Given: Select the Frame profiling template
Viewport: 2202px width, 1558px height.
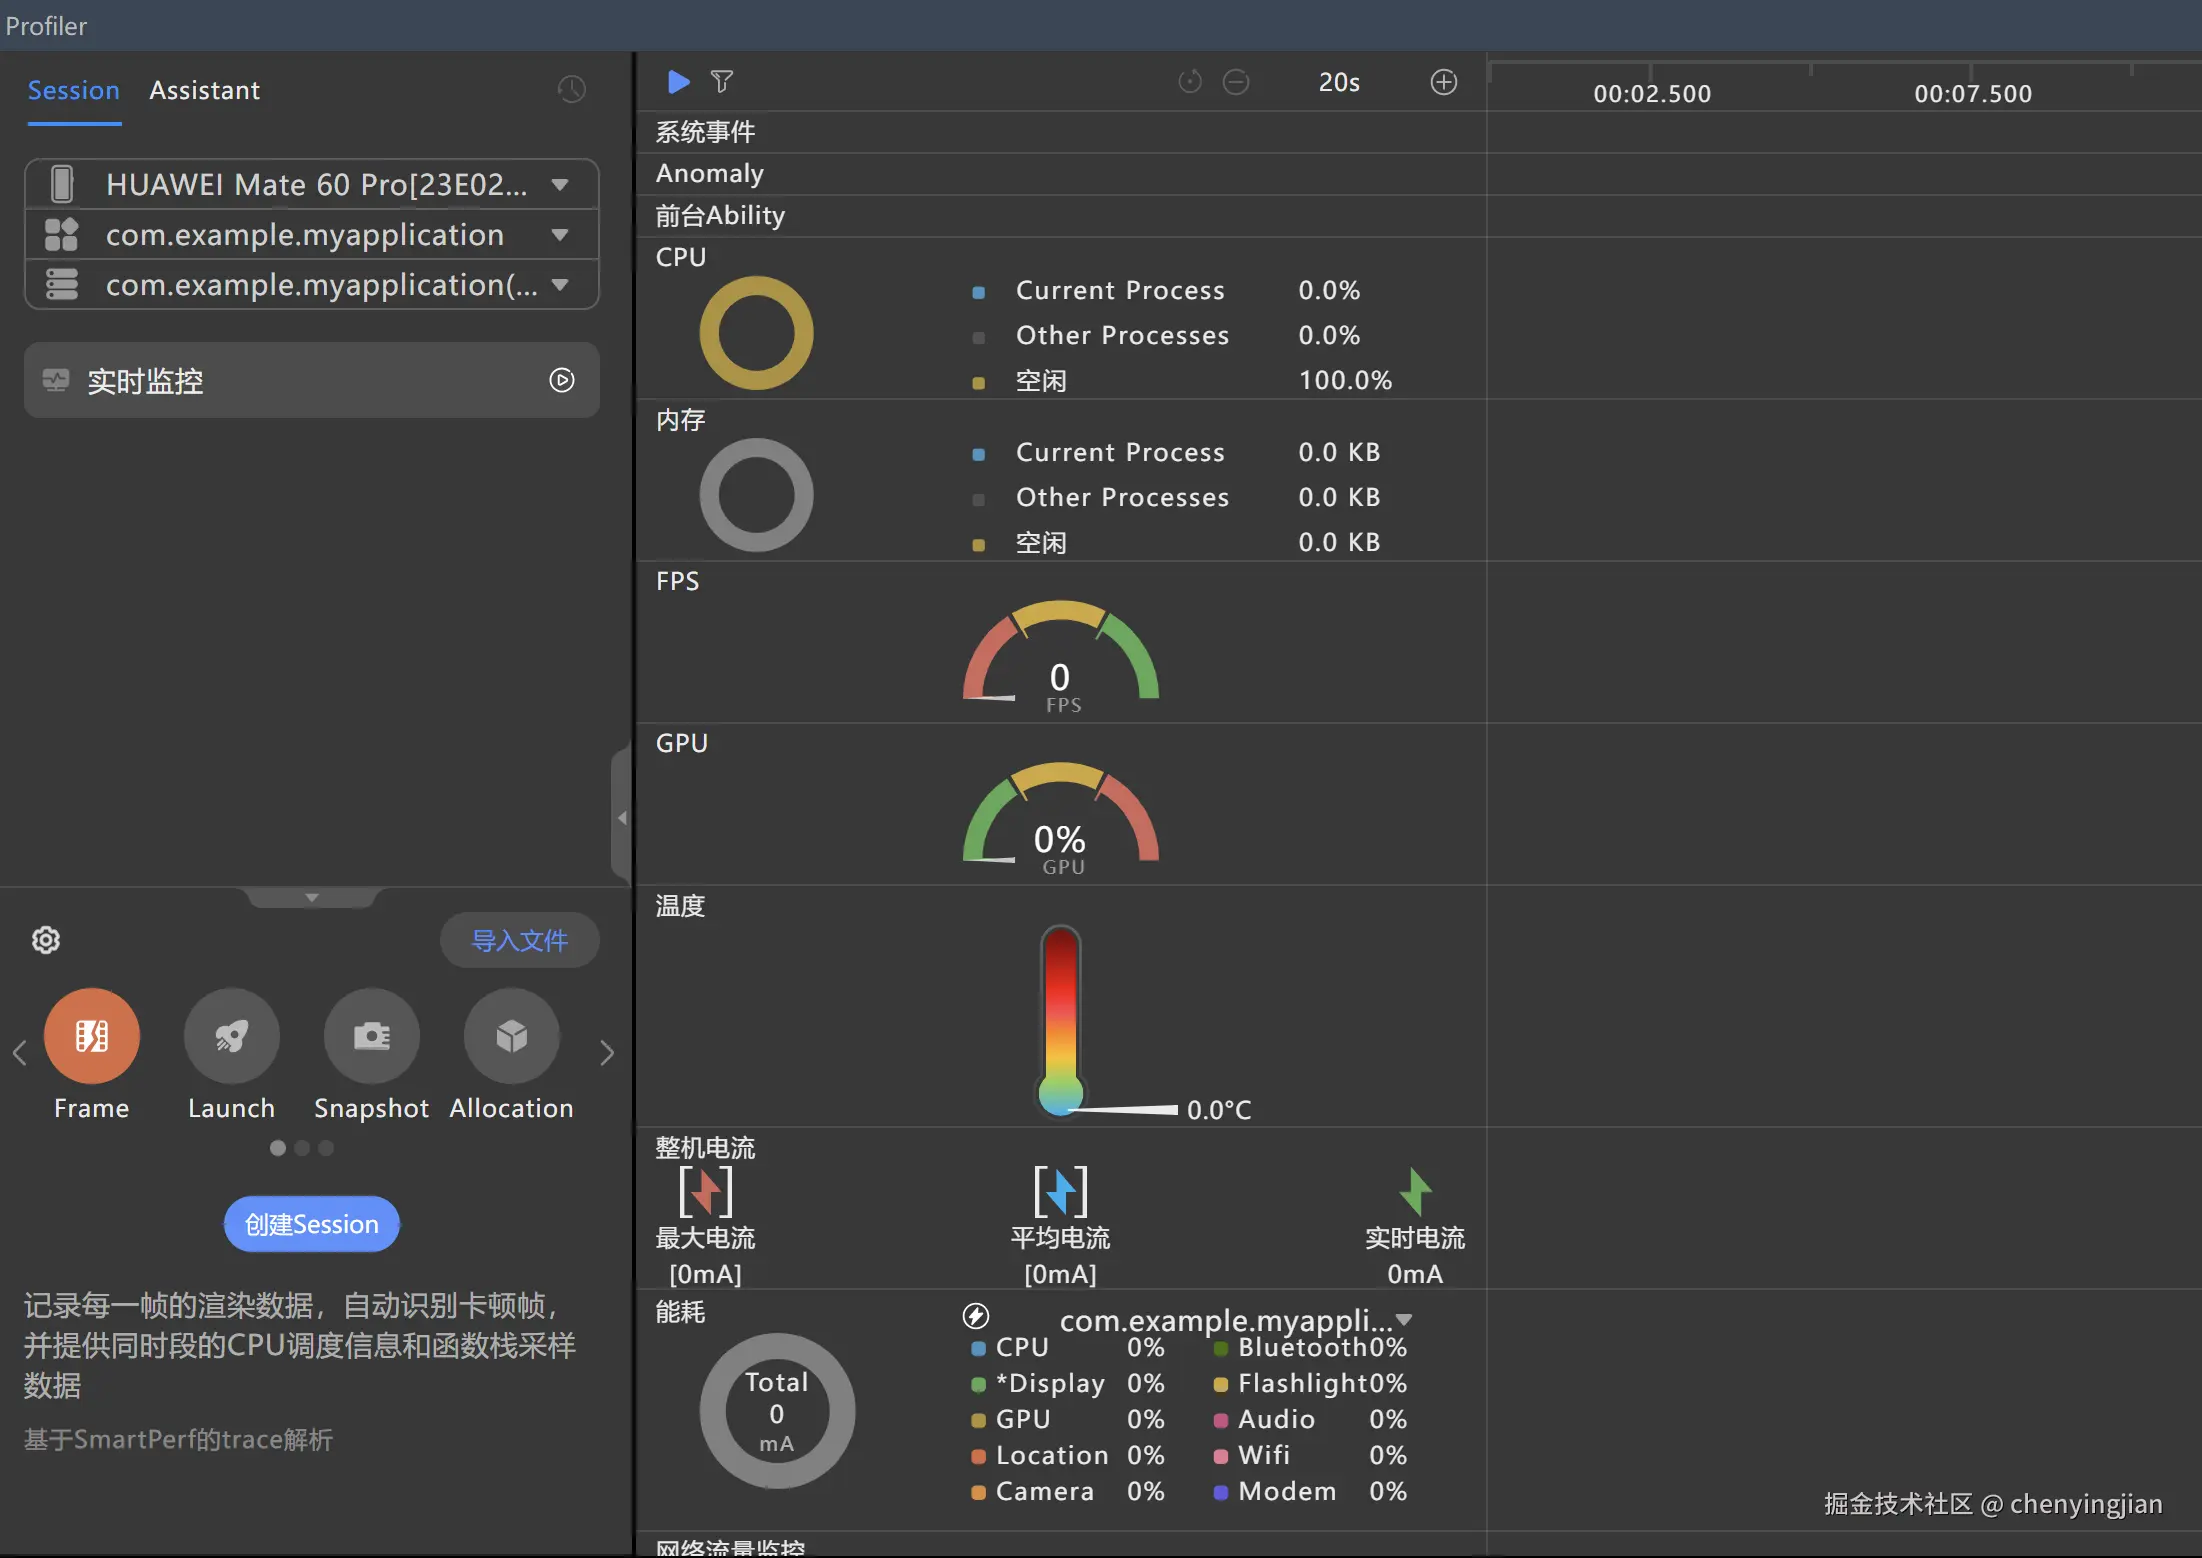Looking at the screenshot, I should (x=91, y=1036).
